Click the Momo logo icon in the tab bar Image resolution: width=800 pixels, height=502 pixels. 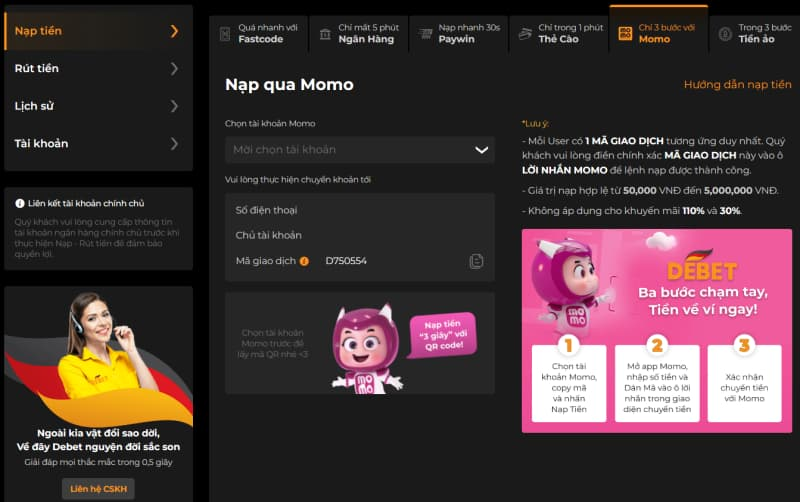[625, 34]
